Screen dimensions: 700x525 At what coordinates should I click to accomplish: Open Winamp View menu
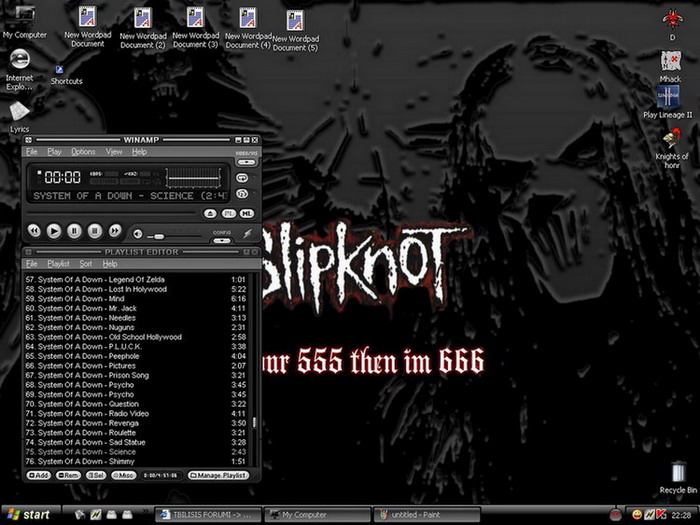click(x=114, y=152)
